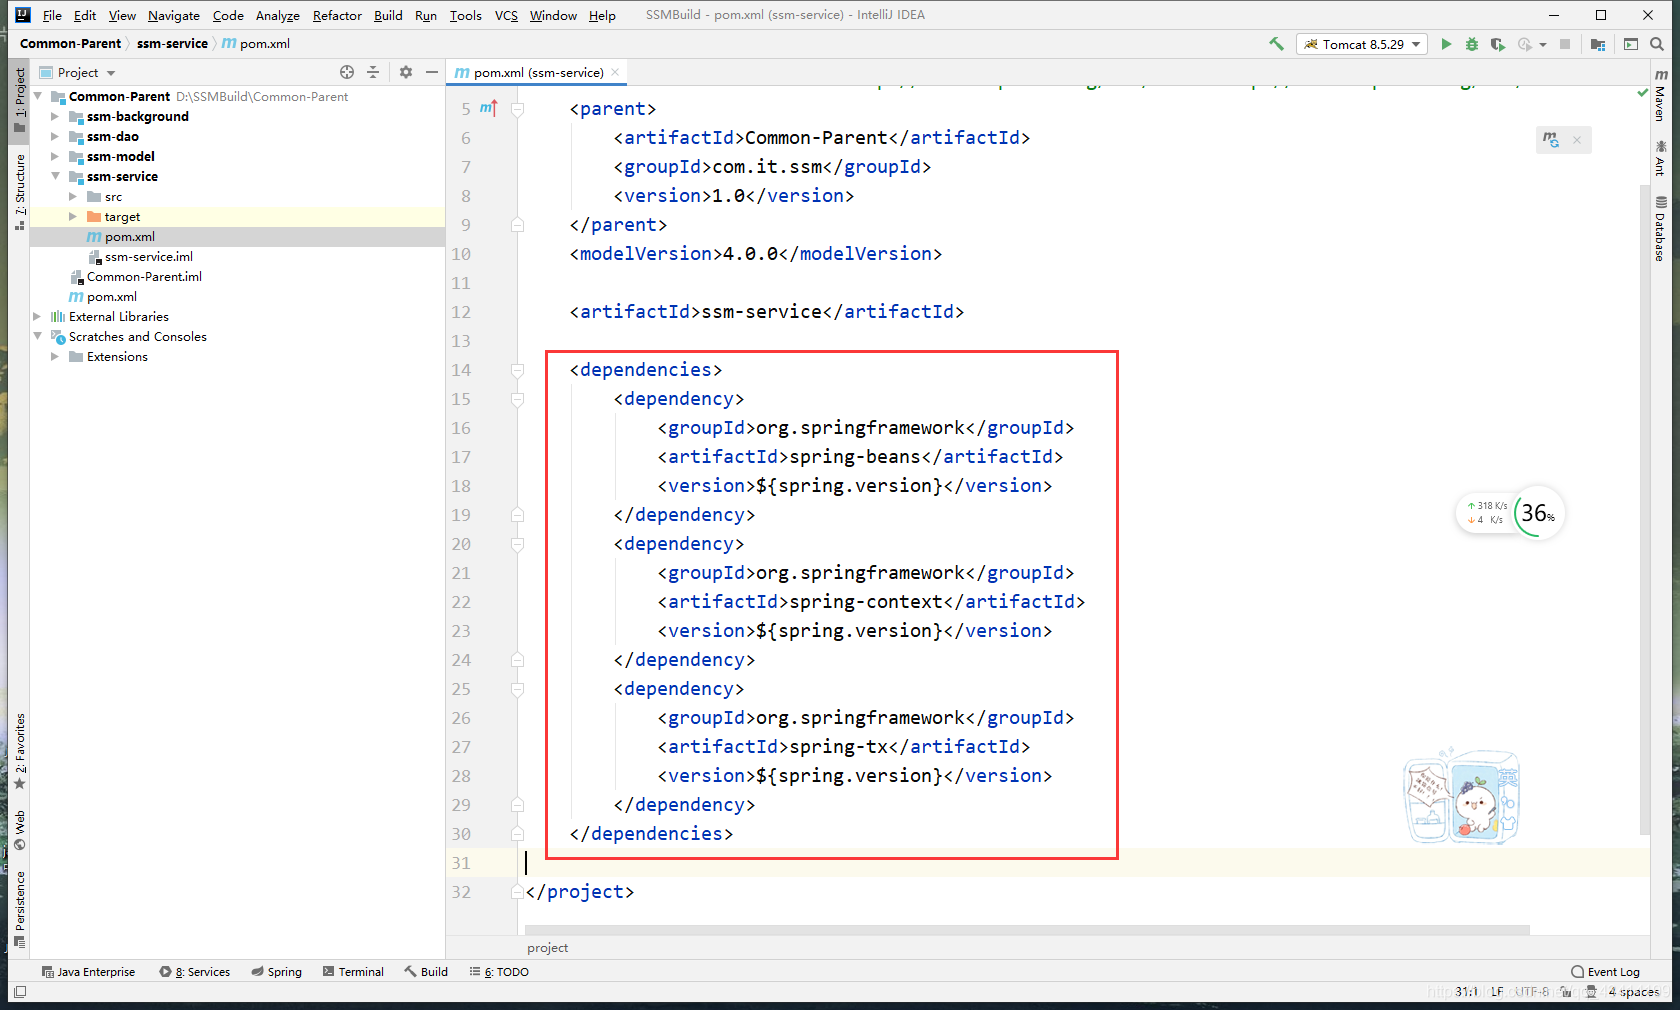Run Tomcat with green play icon
Image resolution: width=1680 pixels, height=1010 pixels.
coord(1446,44)
